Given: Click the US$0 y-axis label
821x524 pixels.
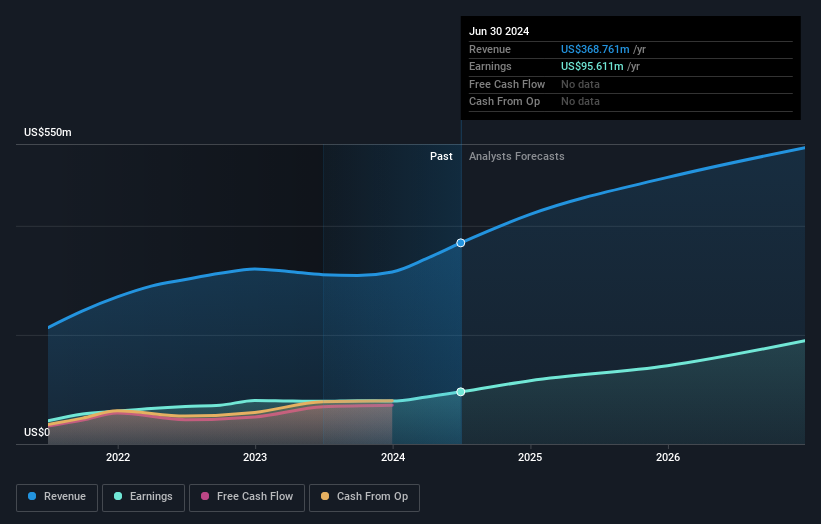Looking at the screenshot, I should tap(37, 432).
